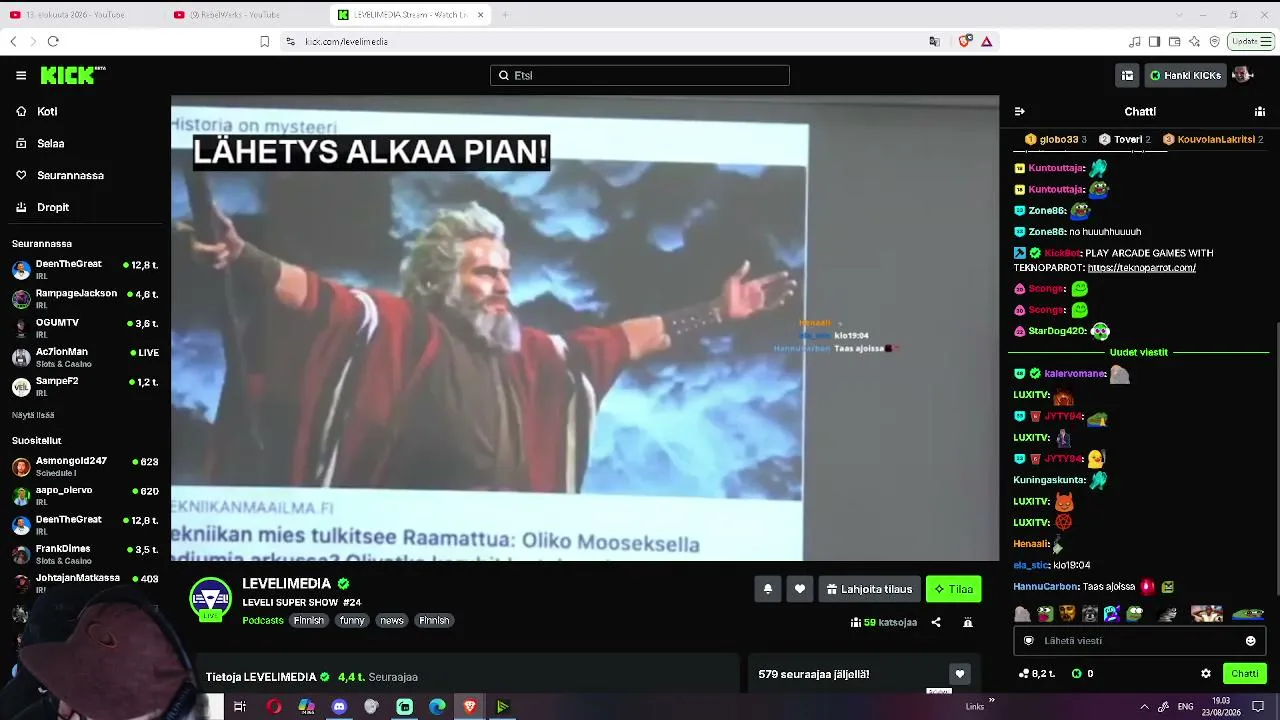Open Brave Leo AI icon

(x=1194, y=41)
